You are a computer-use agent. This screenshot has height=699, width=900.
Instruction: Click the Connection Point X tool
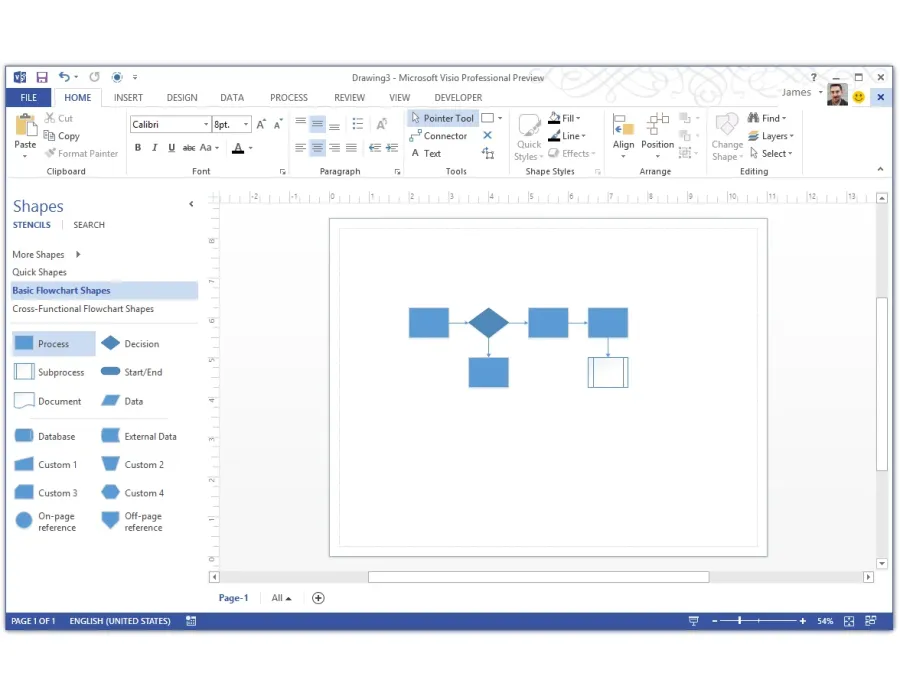(487, 135)
